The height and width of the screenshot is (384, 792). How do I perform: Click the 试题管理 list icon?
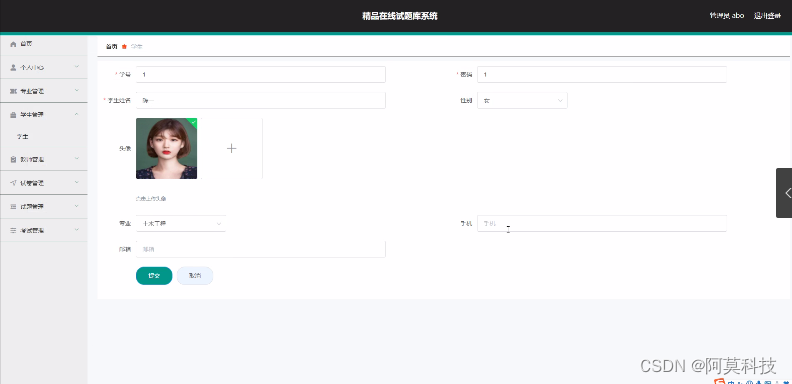[14, 207]
